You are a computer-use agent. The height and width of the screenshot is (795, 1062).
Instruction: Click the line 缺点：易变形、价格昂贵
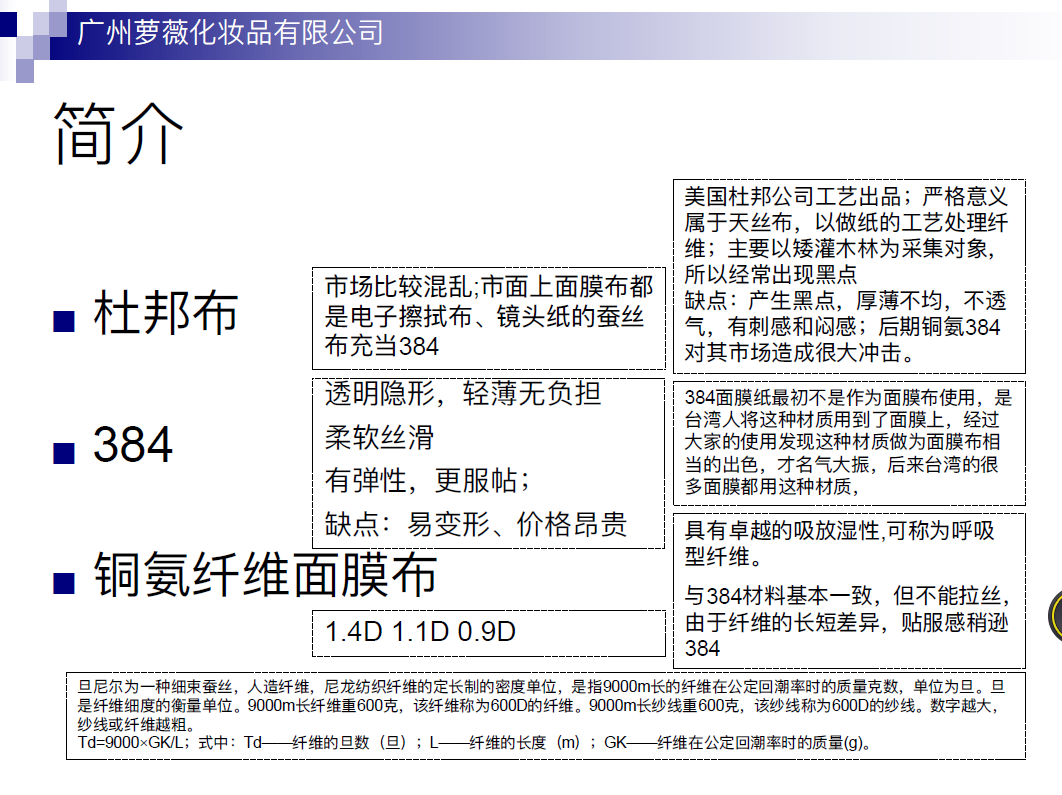tap(475, 524)
